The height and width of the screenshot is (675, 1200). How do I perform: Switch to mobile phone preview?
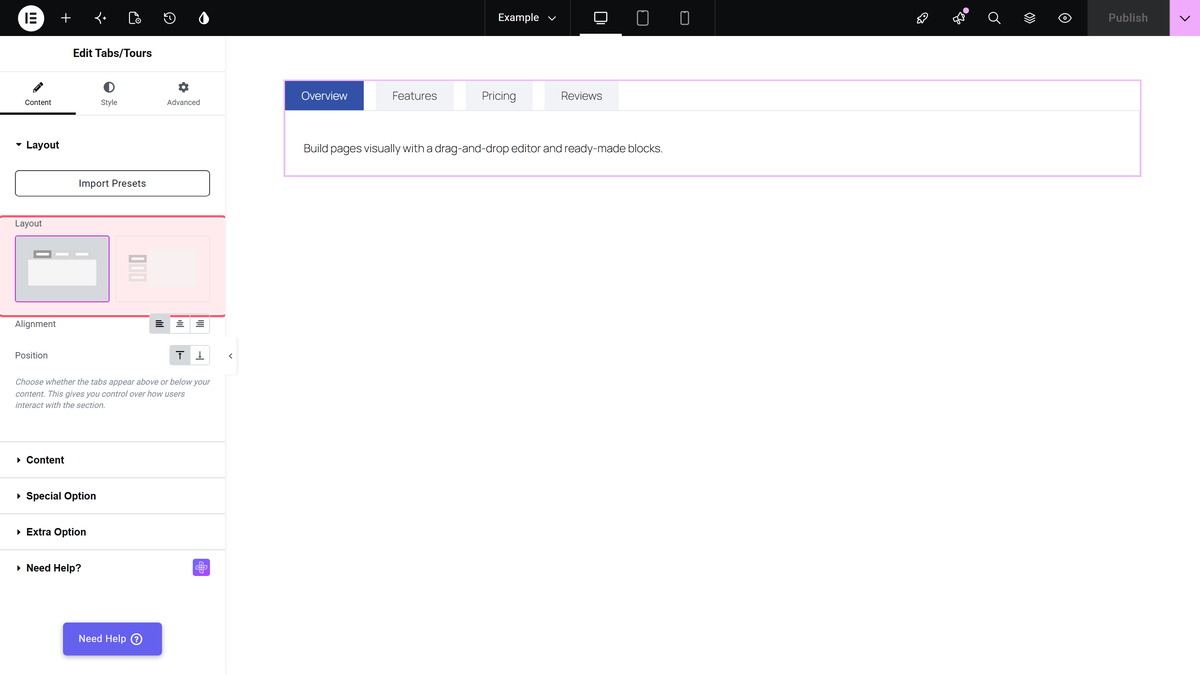685,18
